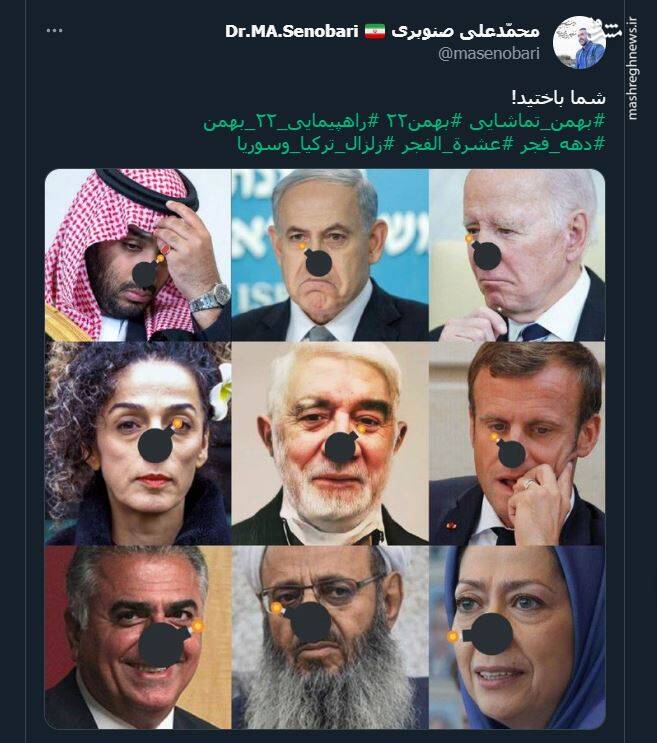657x743 pixels.
Task: Open photo of white-haired man adjusting his tie
Action: 517,255
